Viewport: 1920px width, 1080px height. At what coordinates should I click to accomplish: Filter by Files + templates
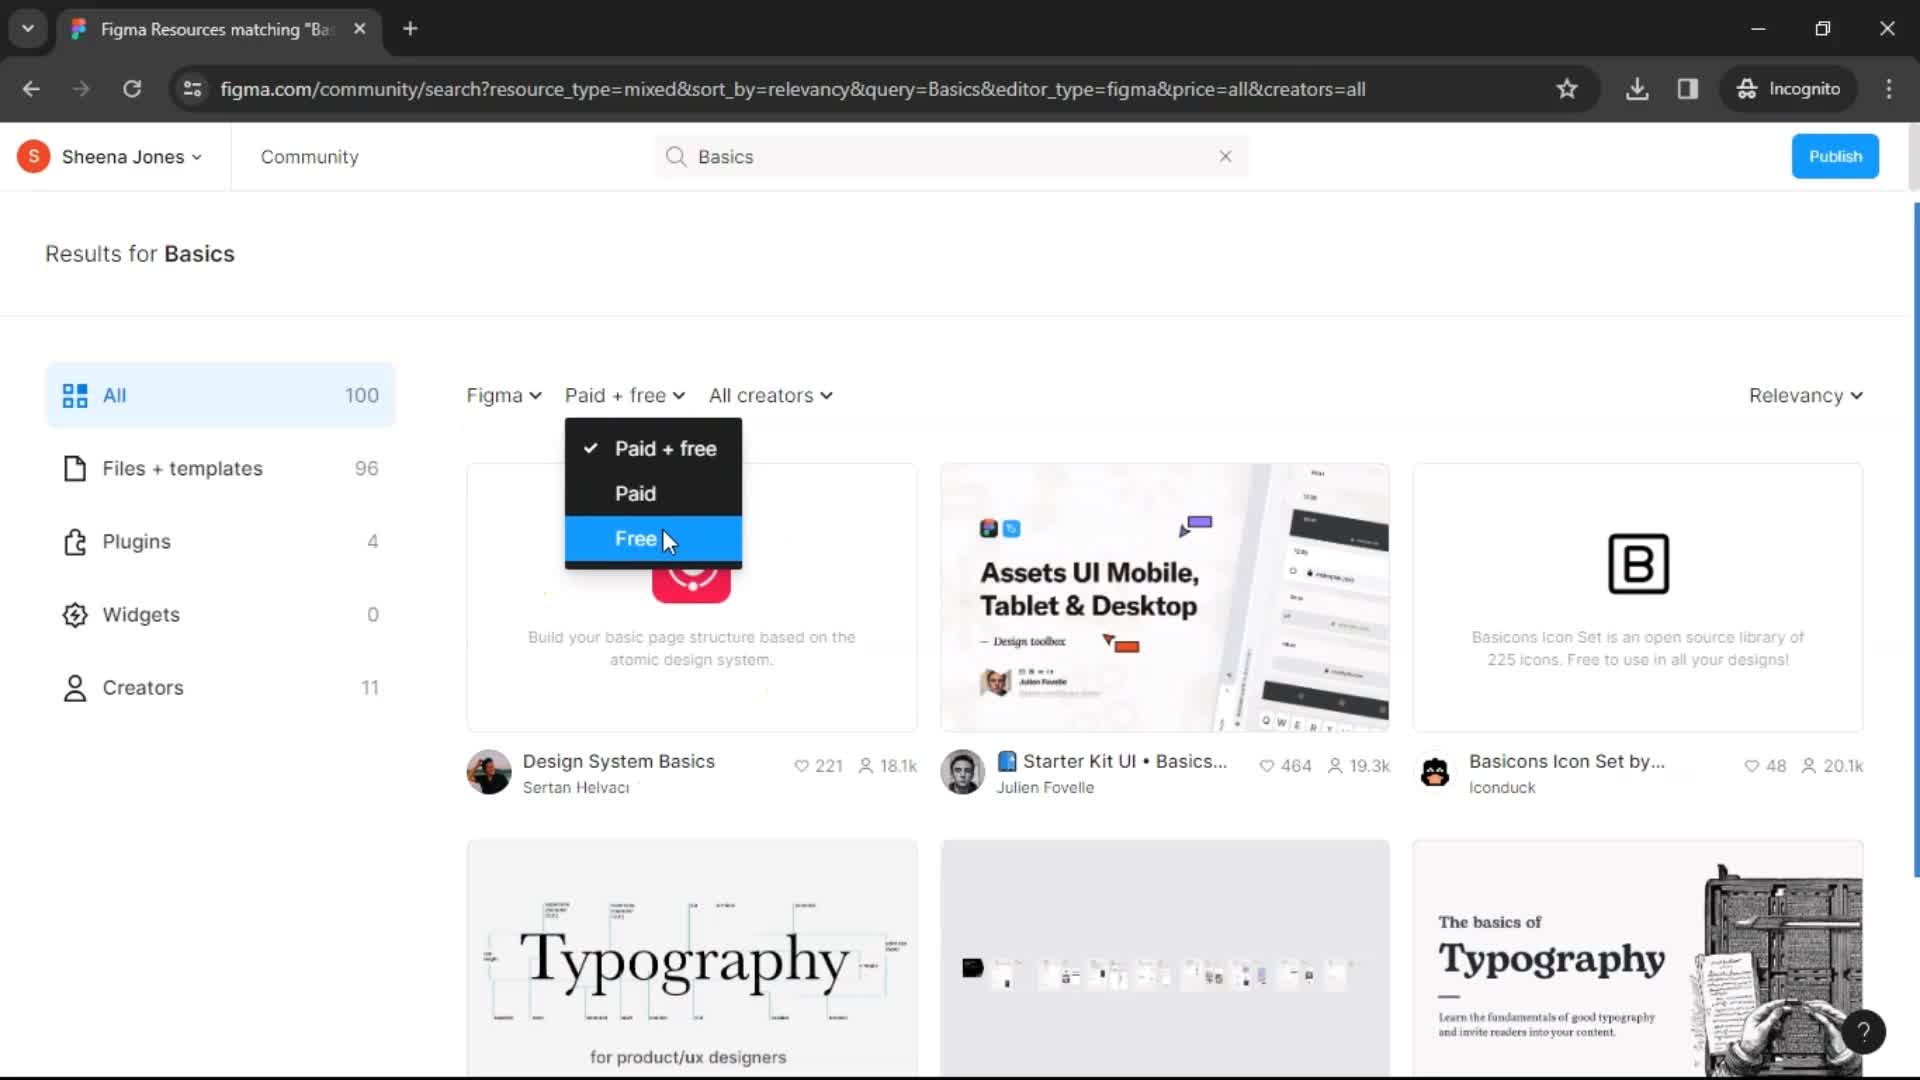[x=221, y=469]
